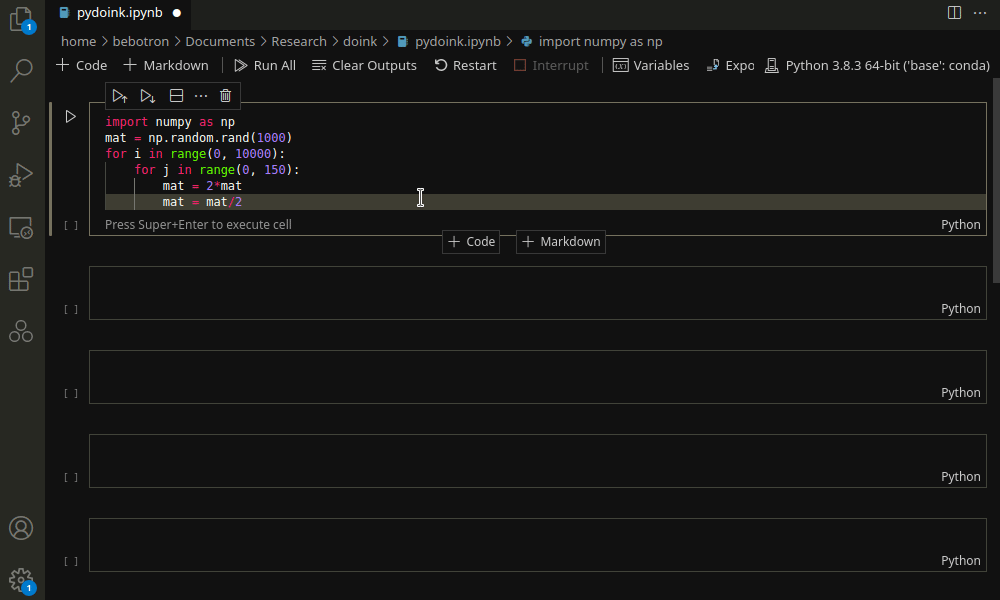The width and height of the screenshot is (1000, 600).
Task: Add a Markdown cell from the notebook toolbar
Action: (x=166, y=65)
